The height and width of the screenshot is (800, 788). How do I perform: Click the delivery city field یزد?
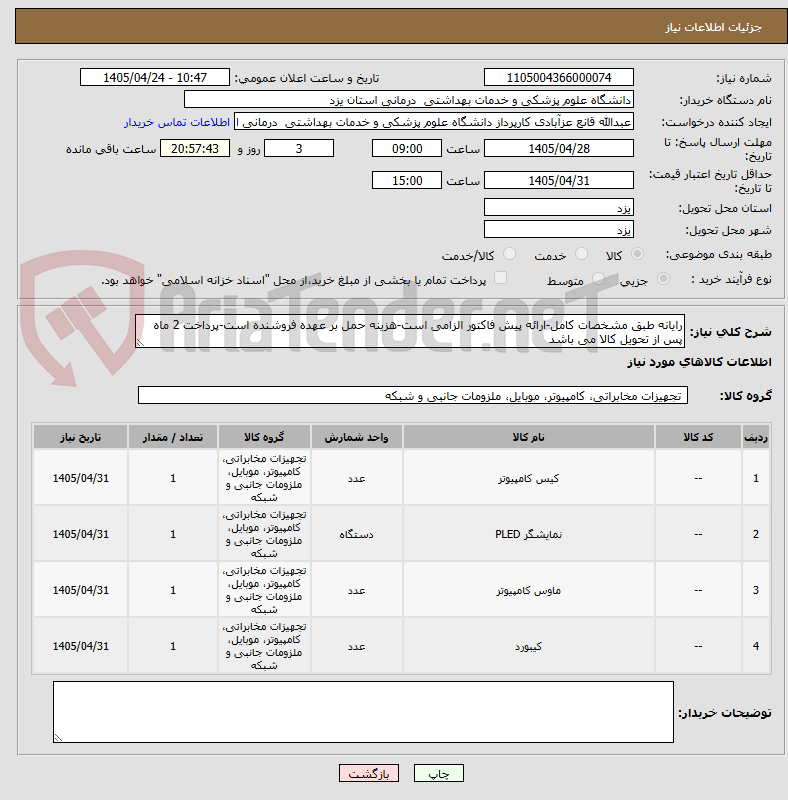click(x=559, y=230)
